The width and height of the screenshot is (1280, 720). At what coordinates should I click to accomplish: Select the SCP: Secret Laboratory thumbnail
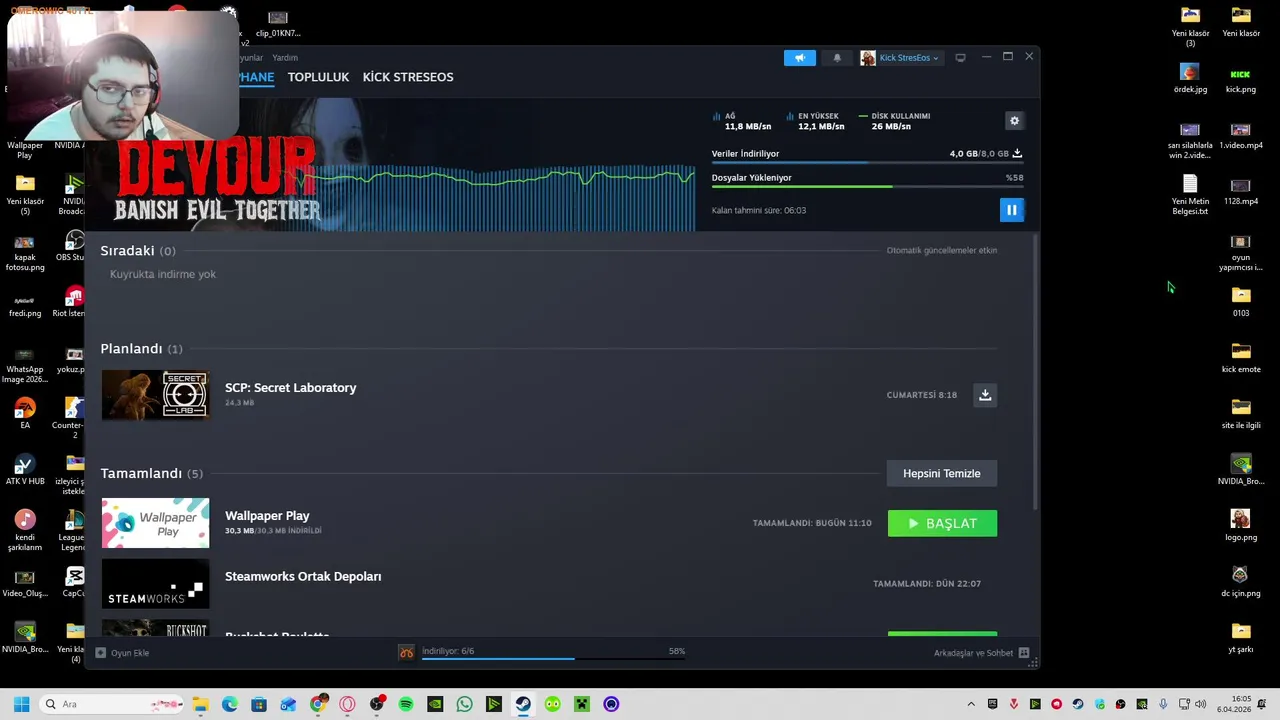[155, 395]
